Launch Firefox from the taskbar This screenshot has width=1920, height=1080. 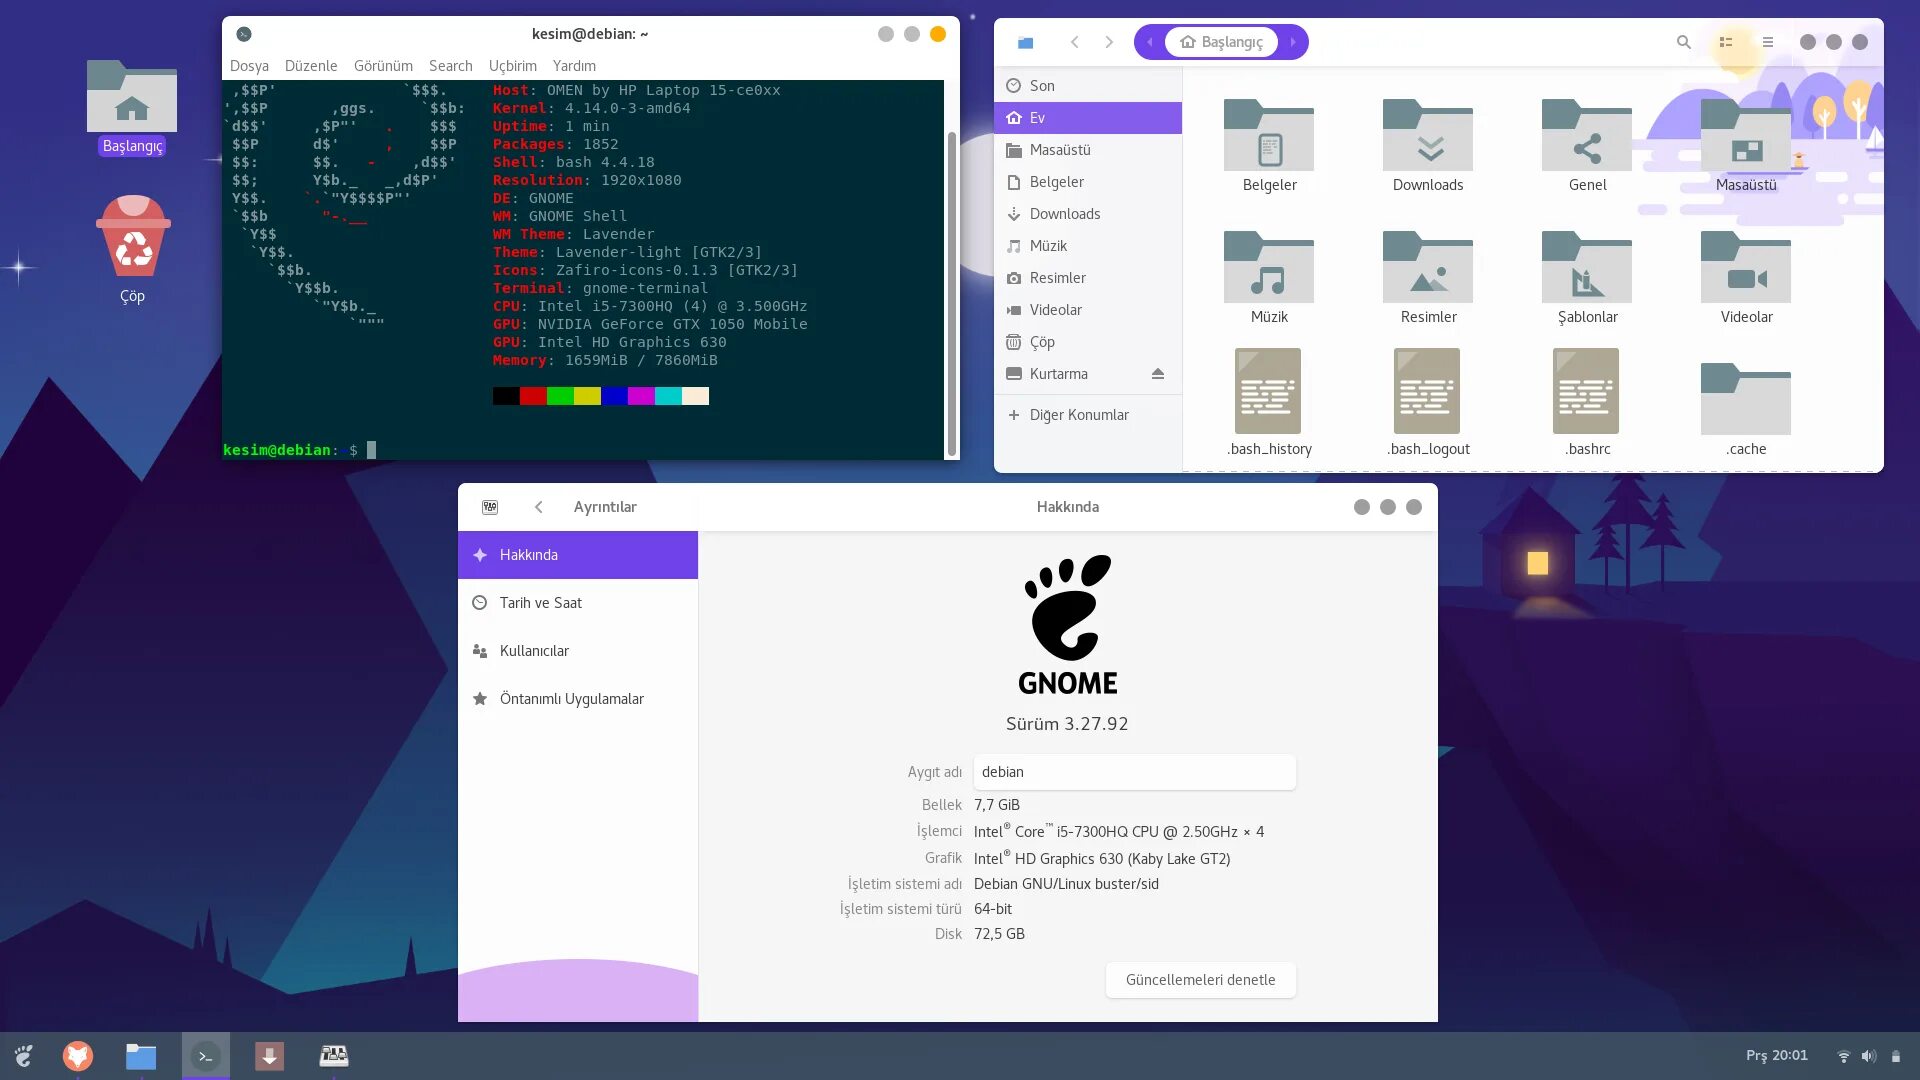click(78, 1056)
